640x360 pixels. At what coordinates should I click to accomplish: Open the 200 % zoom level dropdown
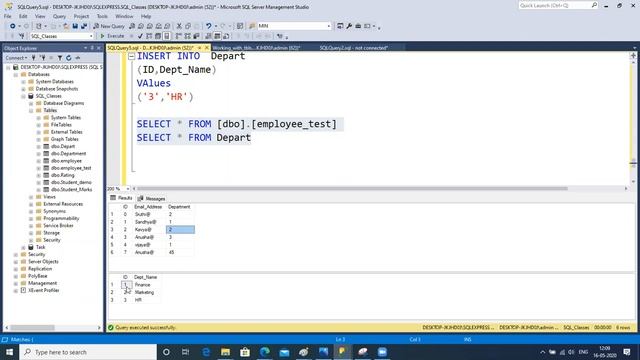click(128, 189)
